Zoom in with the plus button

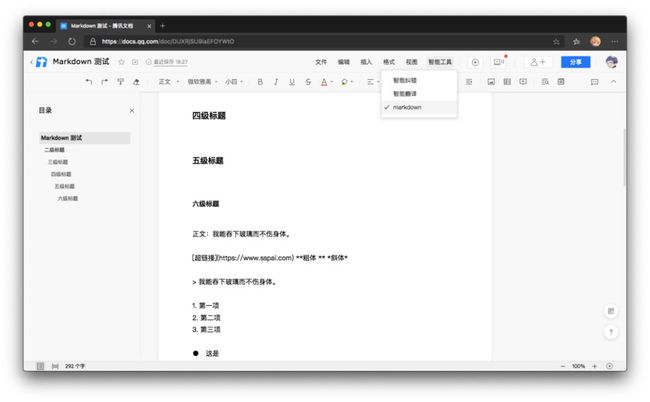[594, 366]
